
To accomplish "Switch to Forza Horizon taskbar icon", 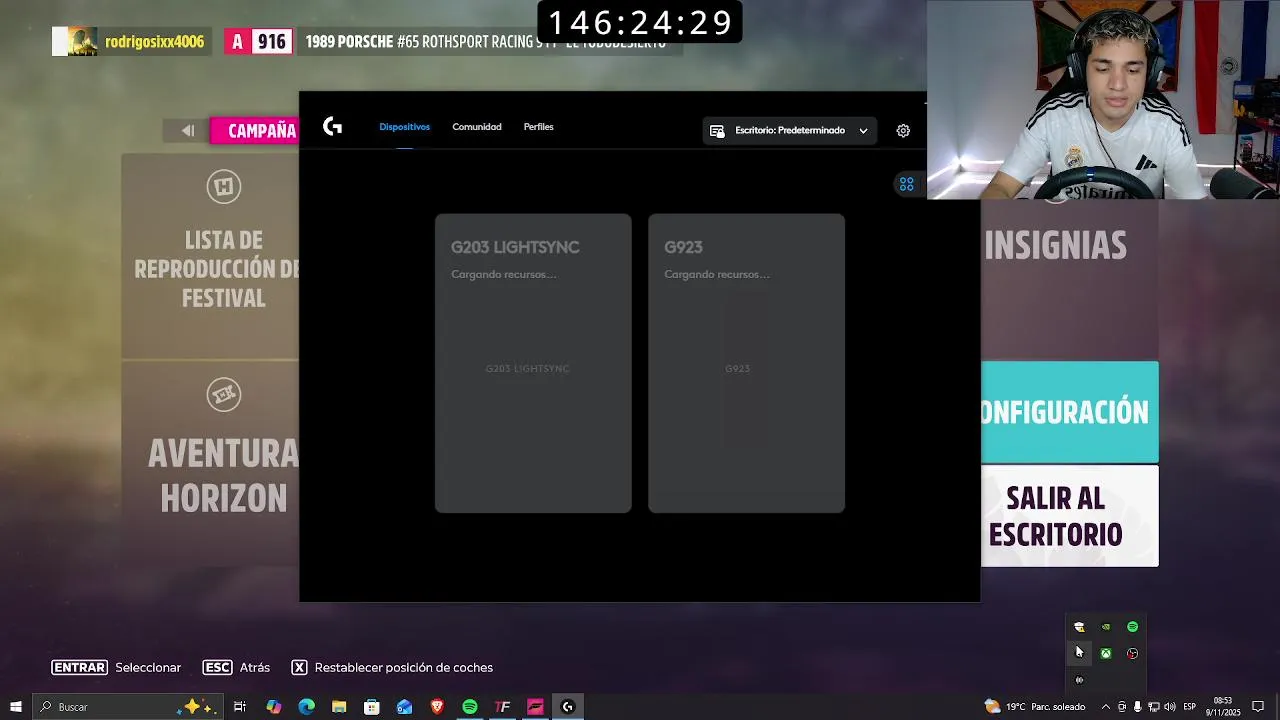I will (x=535, y=707).
